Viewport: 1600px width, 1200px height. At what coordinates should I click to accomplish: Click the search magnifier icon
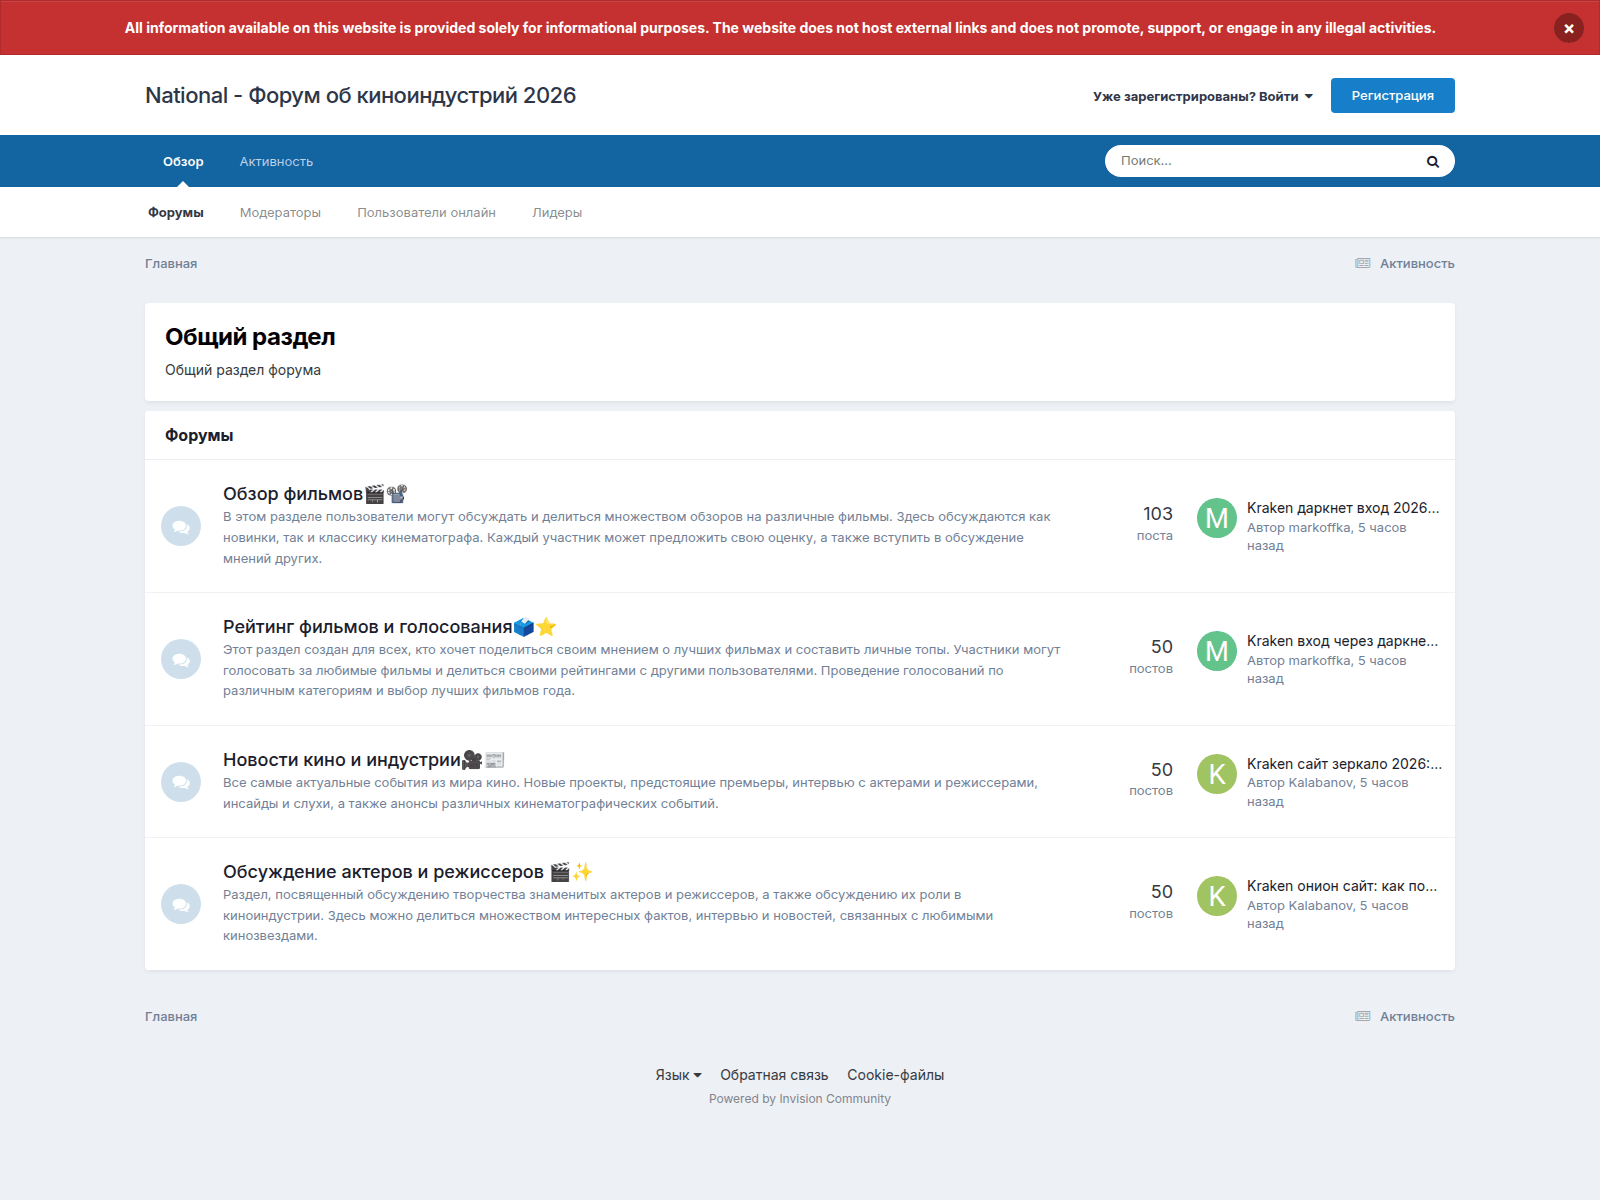coord(1432,161)
